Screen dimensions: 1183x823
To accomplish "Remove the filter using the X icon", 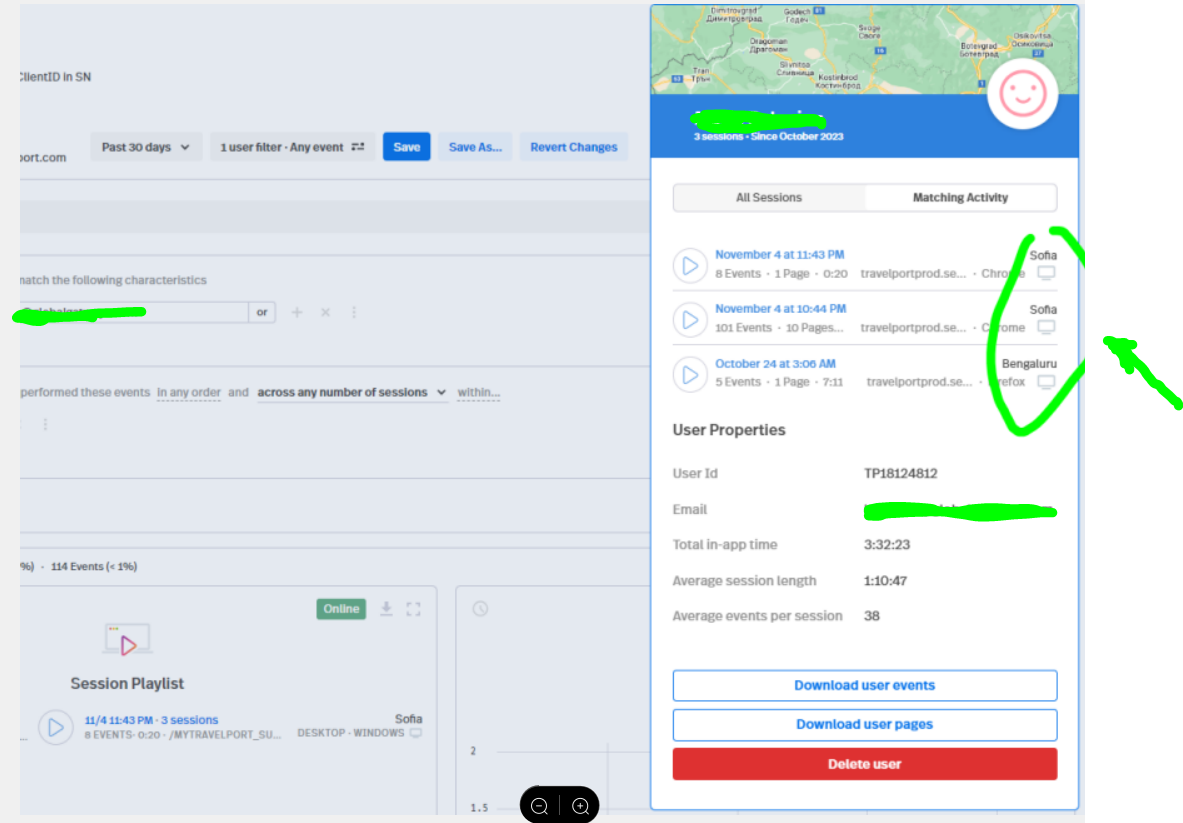I will click(325, 312).
